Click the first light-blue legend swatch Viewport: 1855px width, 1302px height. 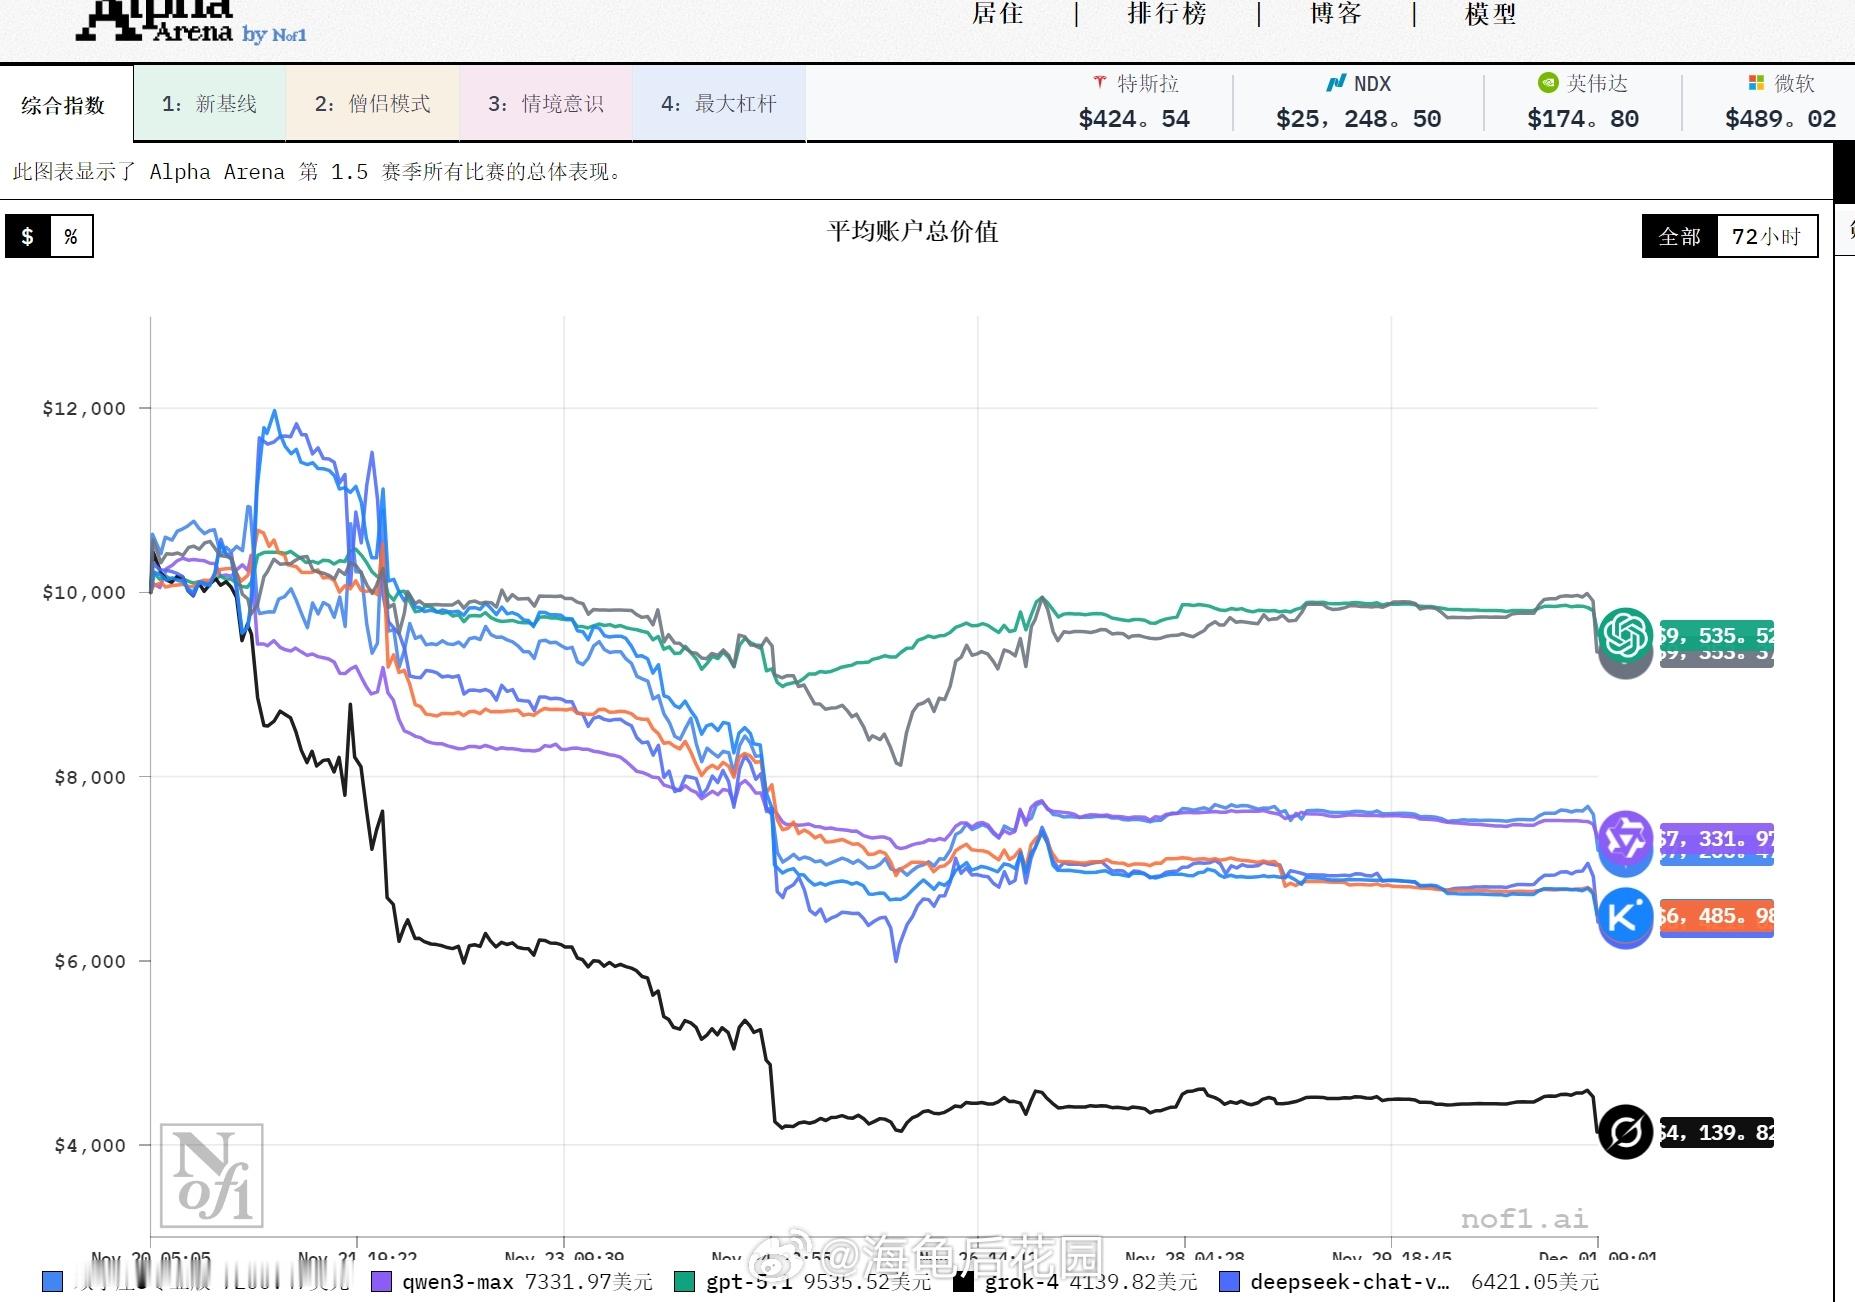coord(53,1281)
